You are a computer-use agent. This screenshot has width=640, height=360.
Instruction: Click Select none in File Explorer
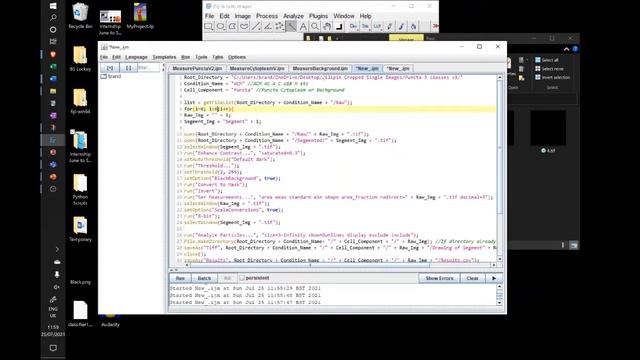click(x=549, y=69)
